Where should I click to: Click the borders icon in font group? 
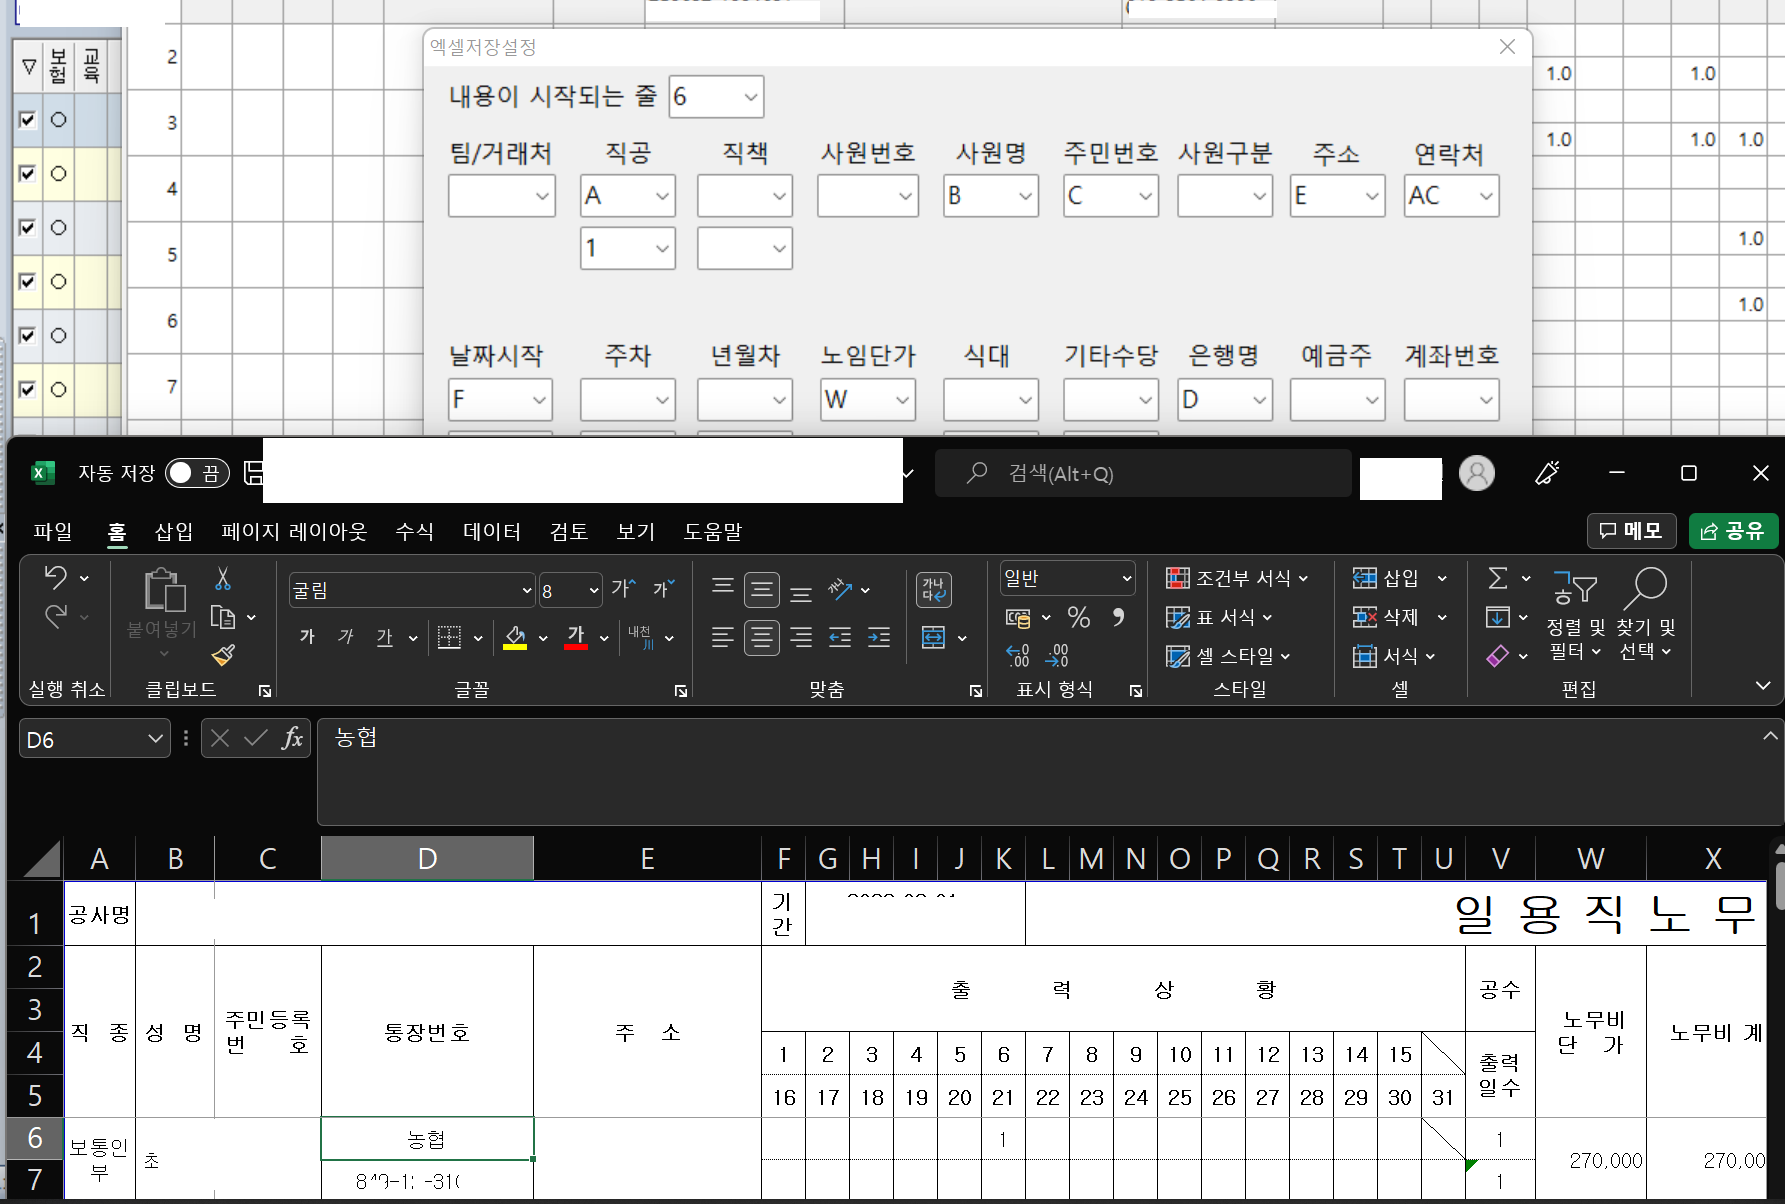tap(450, 638)
